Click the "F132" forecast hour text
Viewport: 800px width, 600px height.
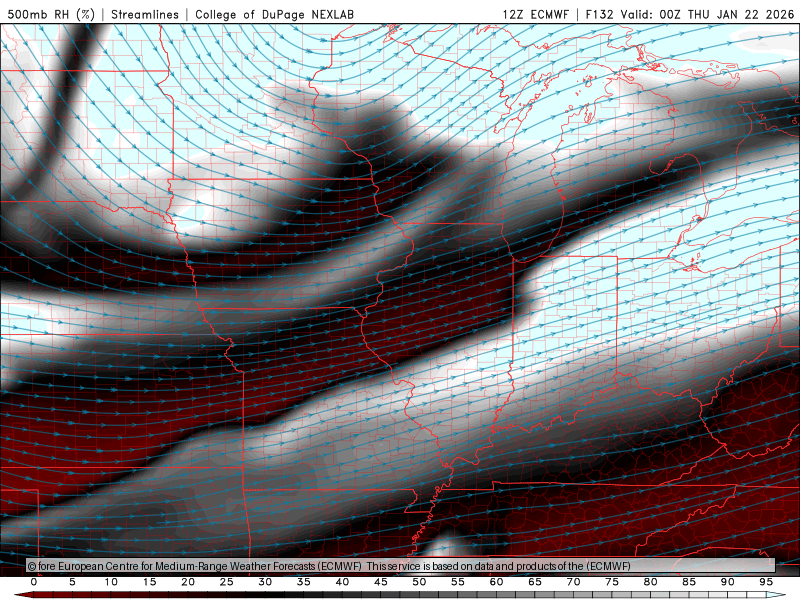tap(599, 14)
